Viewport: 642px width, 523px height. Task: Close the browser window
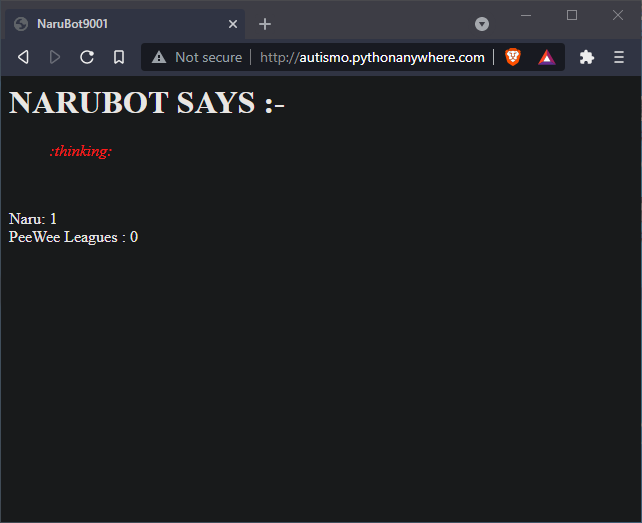tap(617, 16)
